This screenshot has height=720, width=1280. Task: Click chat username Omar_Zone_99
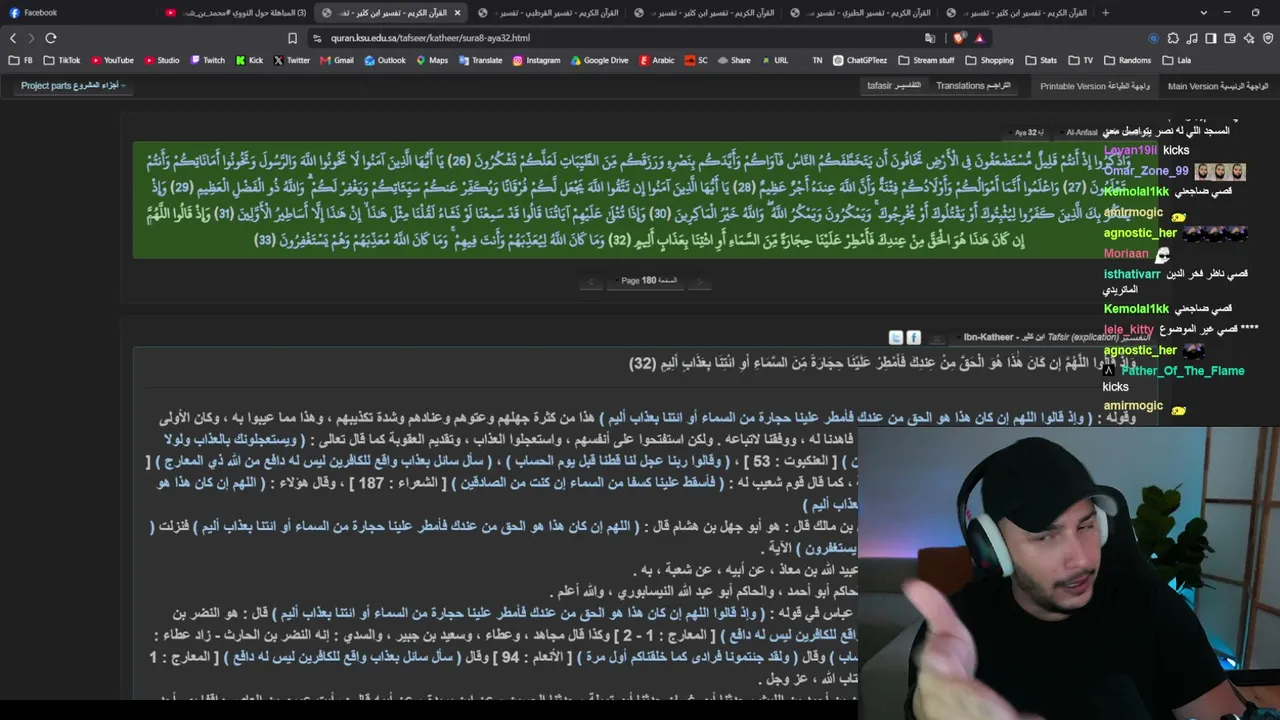[x=1146, y=171]
